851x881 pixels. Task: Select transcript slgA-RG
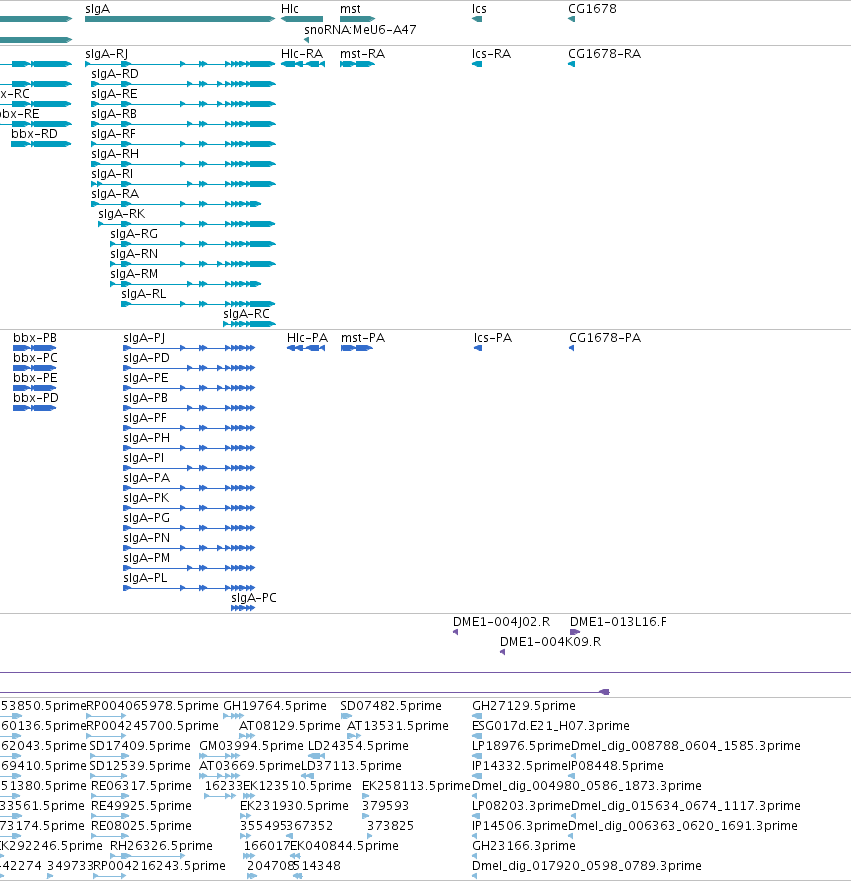point(193,244)
